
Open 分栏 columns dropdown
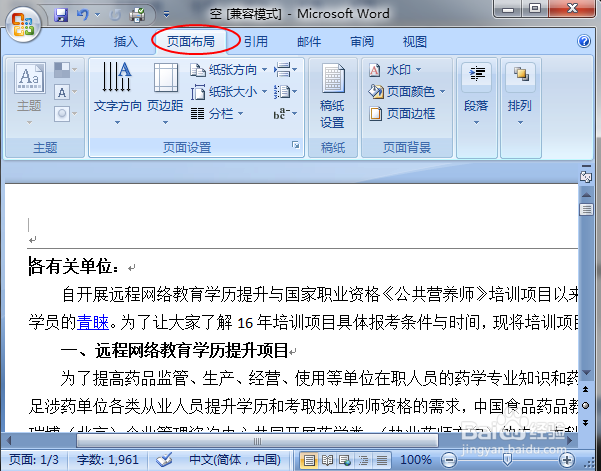click(x=217, y=113)
